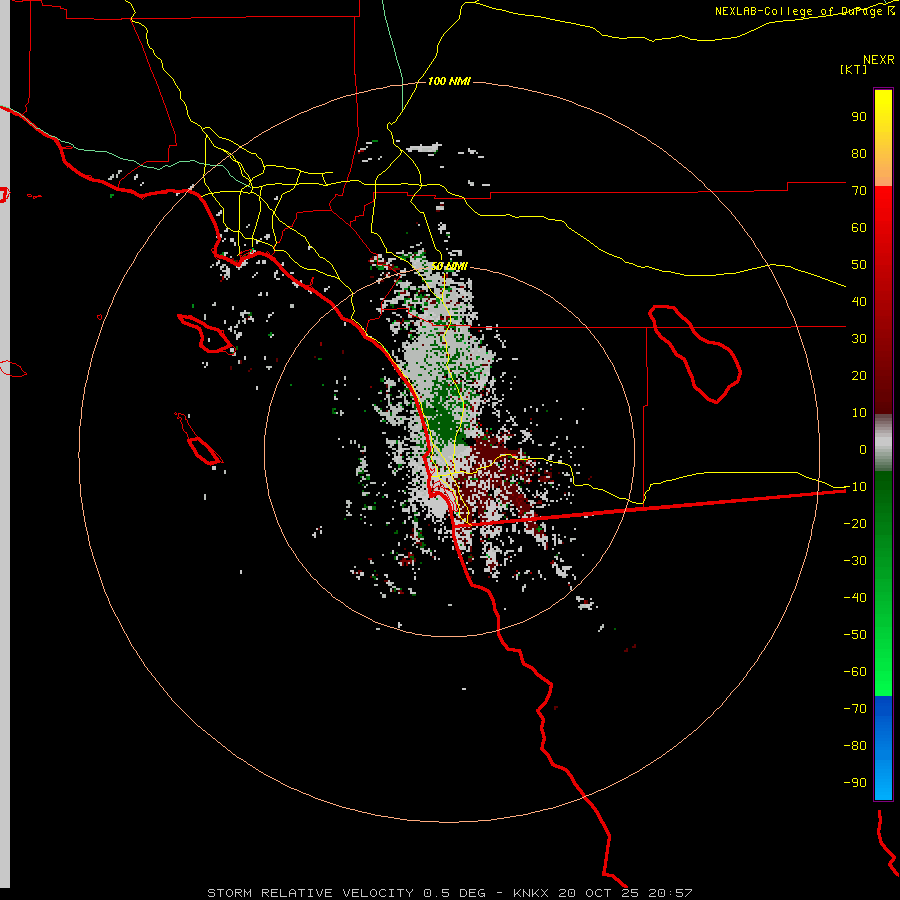Click the -50 scale label

(x=855, y=634)
